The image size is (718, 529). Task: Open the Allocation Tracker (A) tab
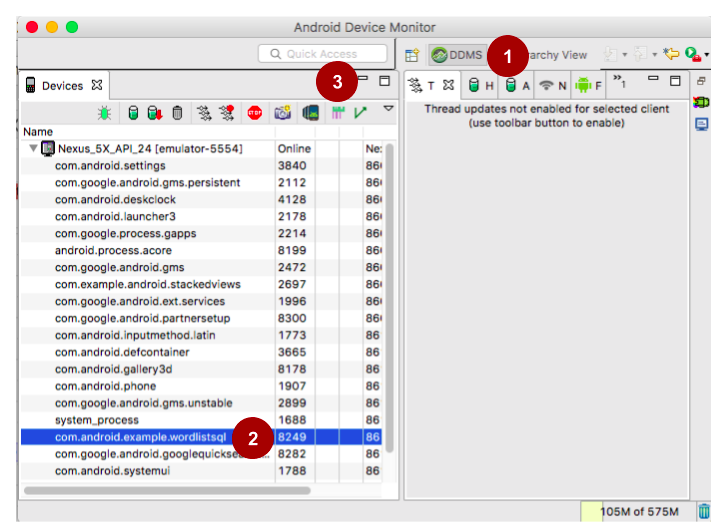pos(517,85)
